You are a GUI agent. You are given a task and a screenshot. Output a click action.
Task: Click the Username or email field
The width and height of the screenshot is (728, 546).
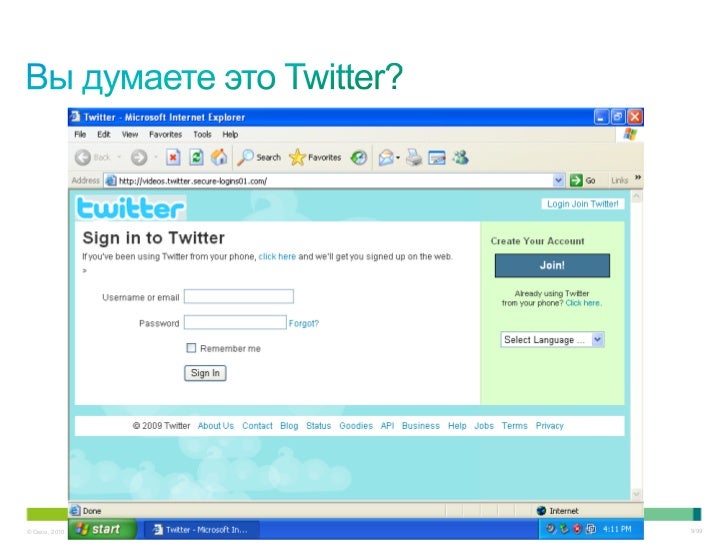(239, 296)
